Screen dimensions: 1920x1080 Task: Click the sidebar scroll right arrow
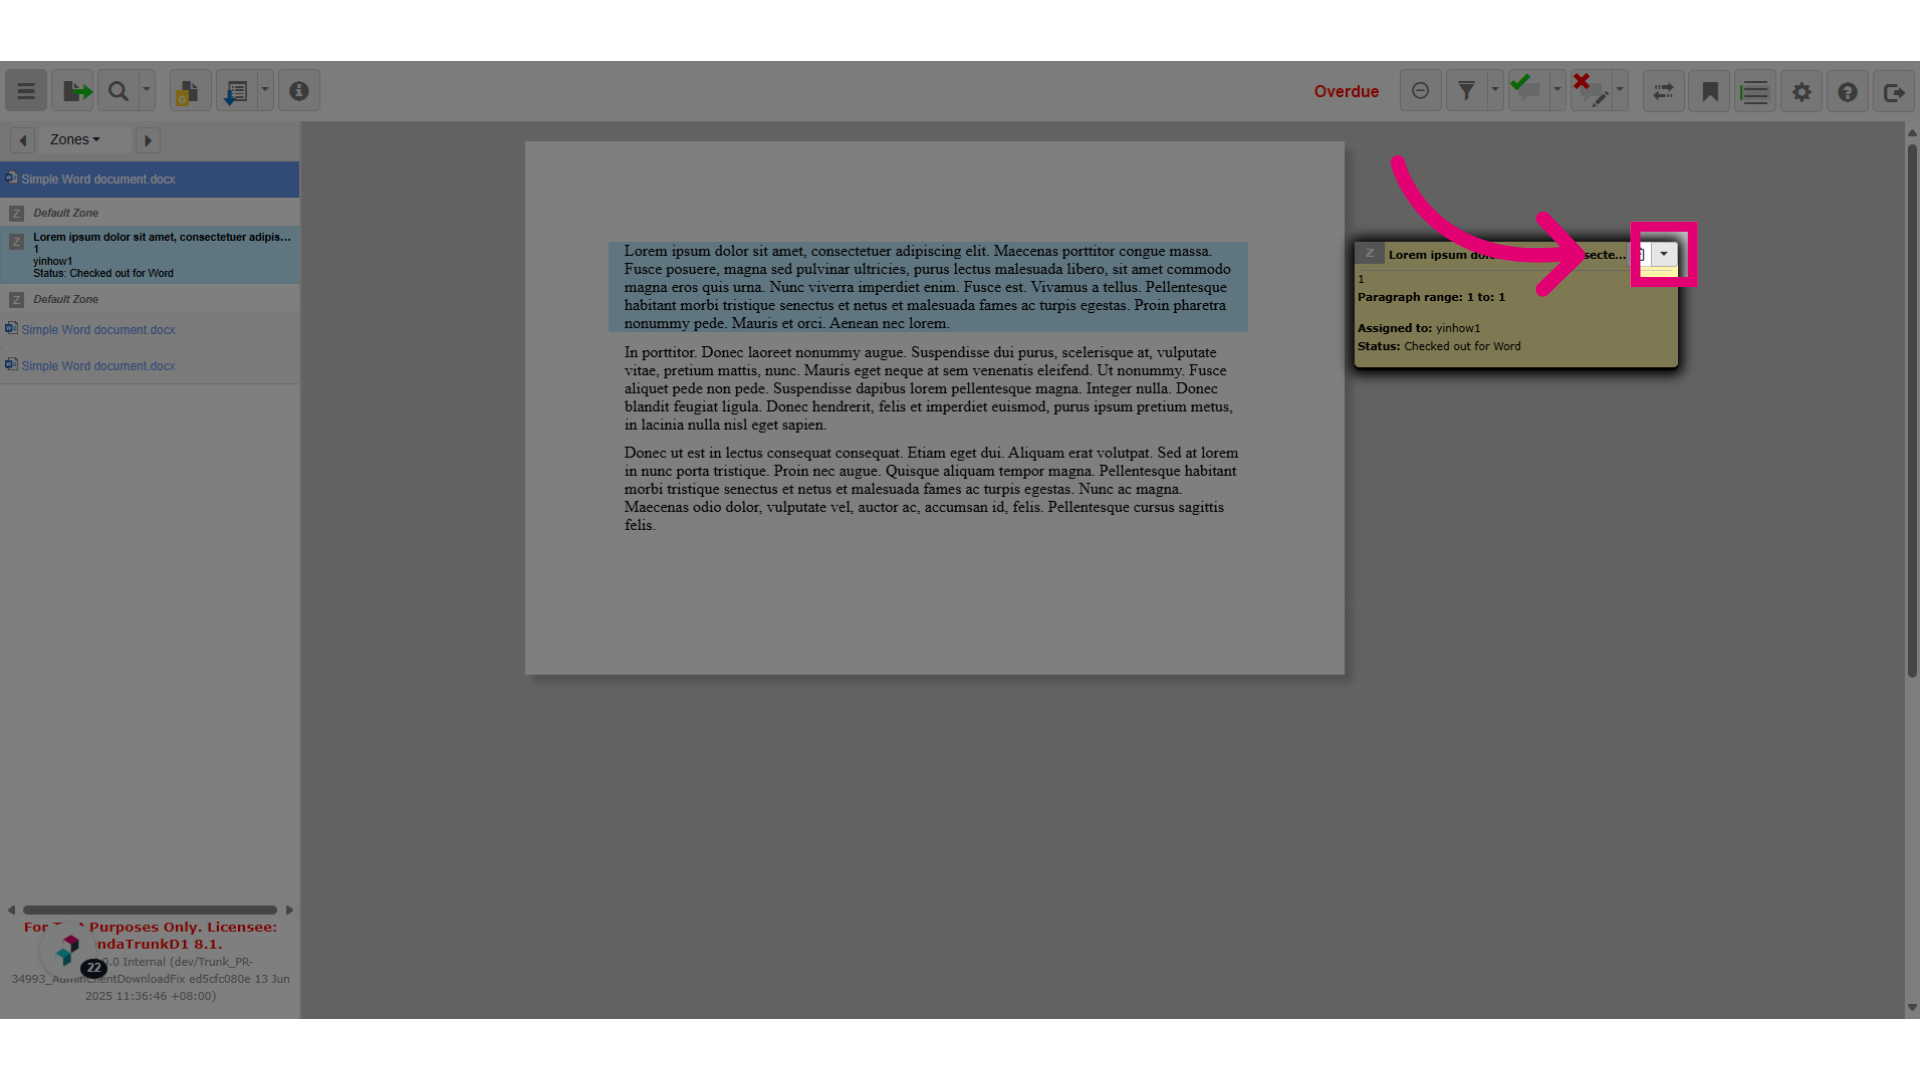(x=289, y=910)
